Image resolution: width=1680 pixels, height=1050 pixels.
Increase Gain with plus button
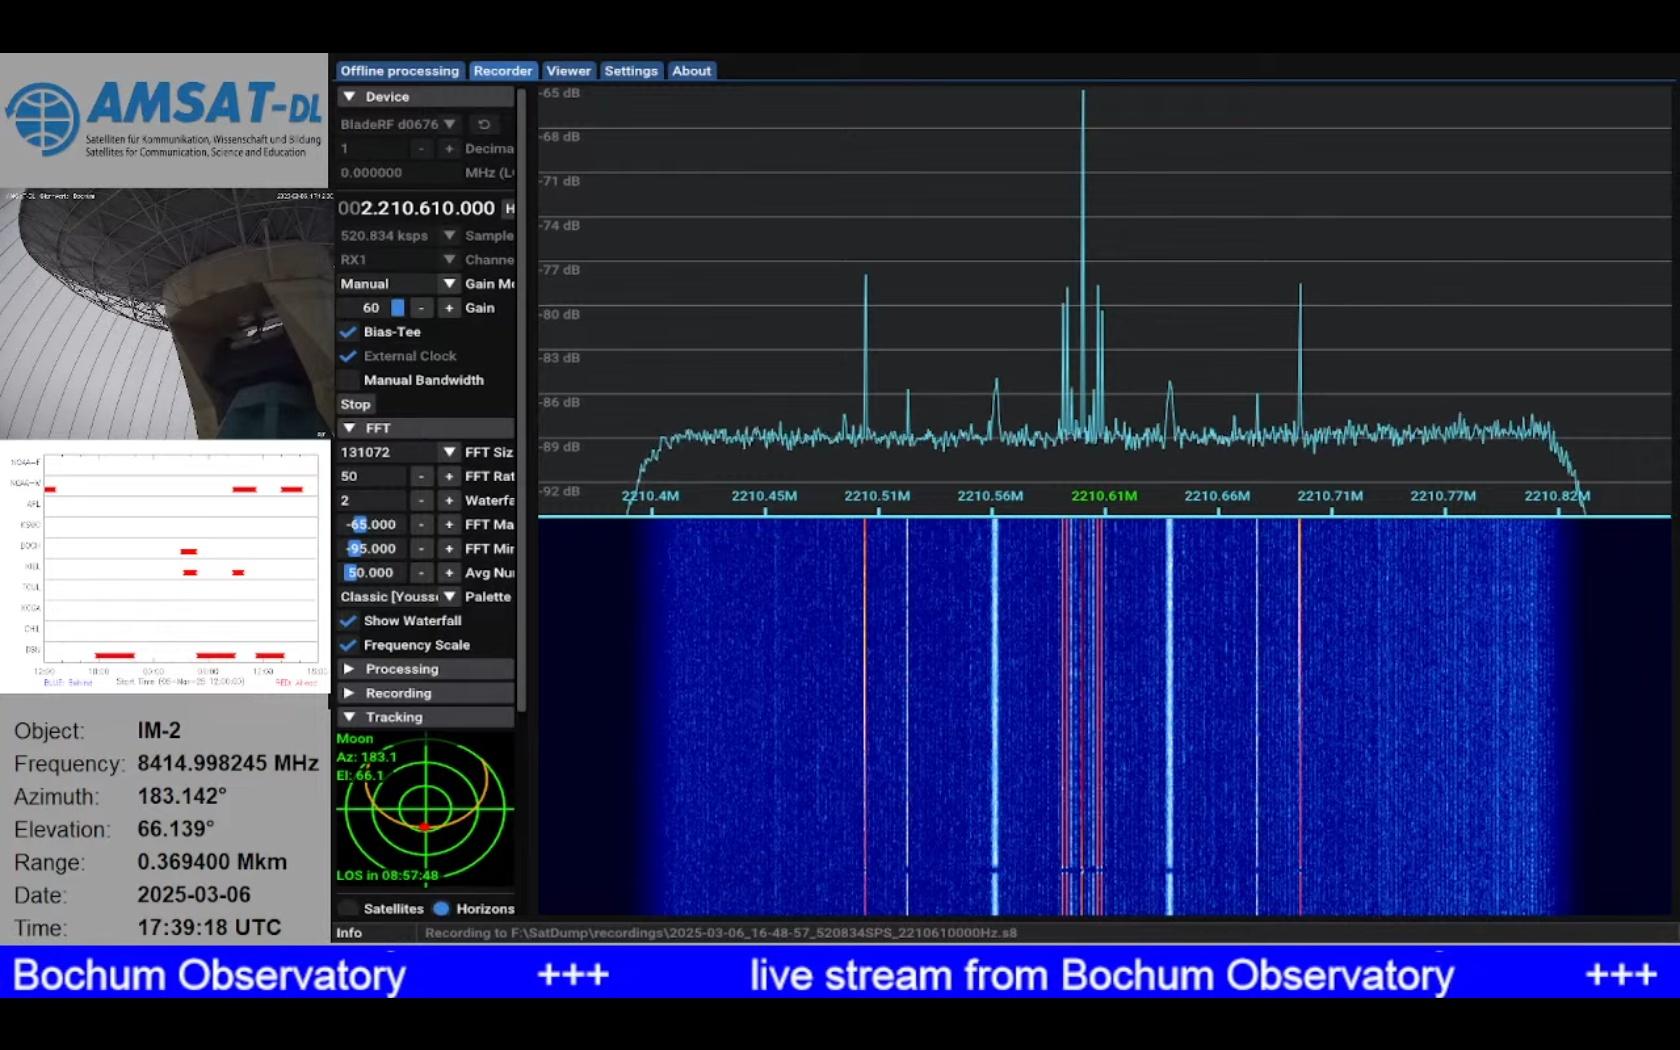point(449,308)
